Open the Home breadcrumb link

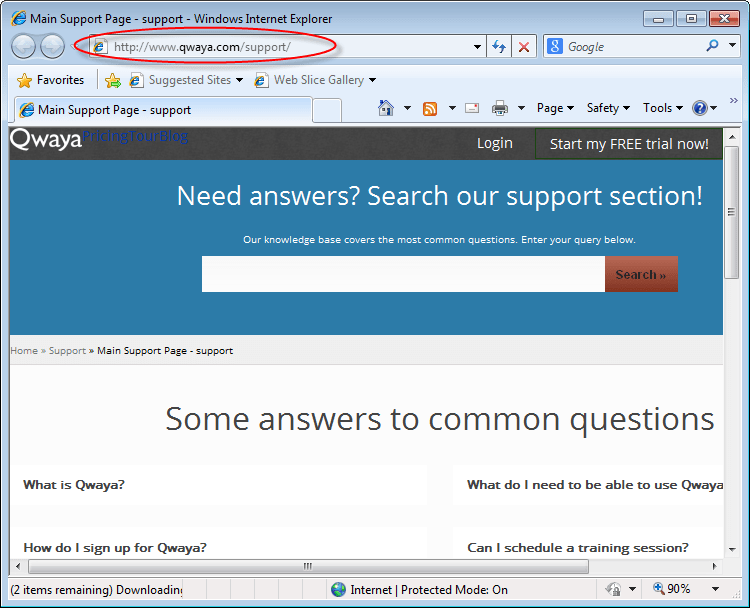24,351
